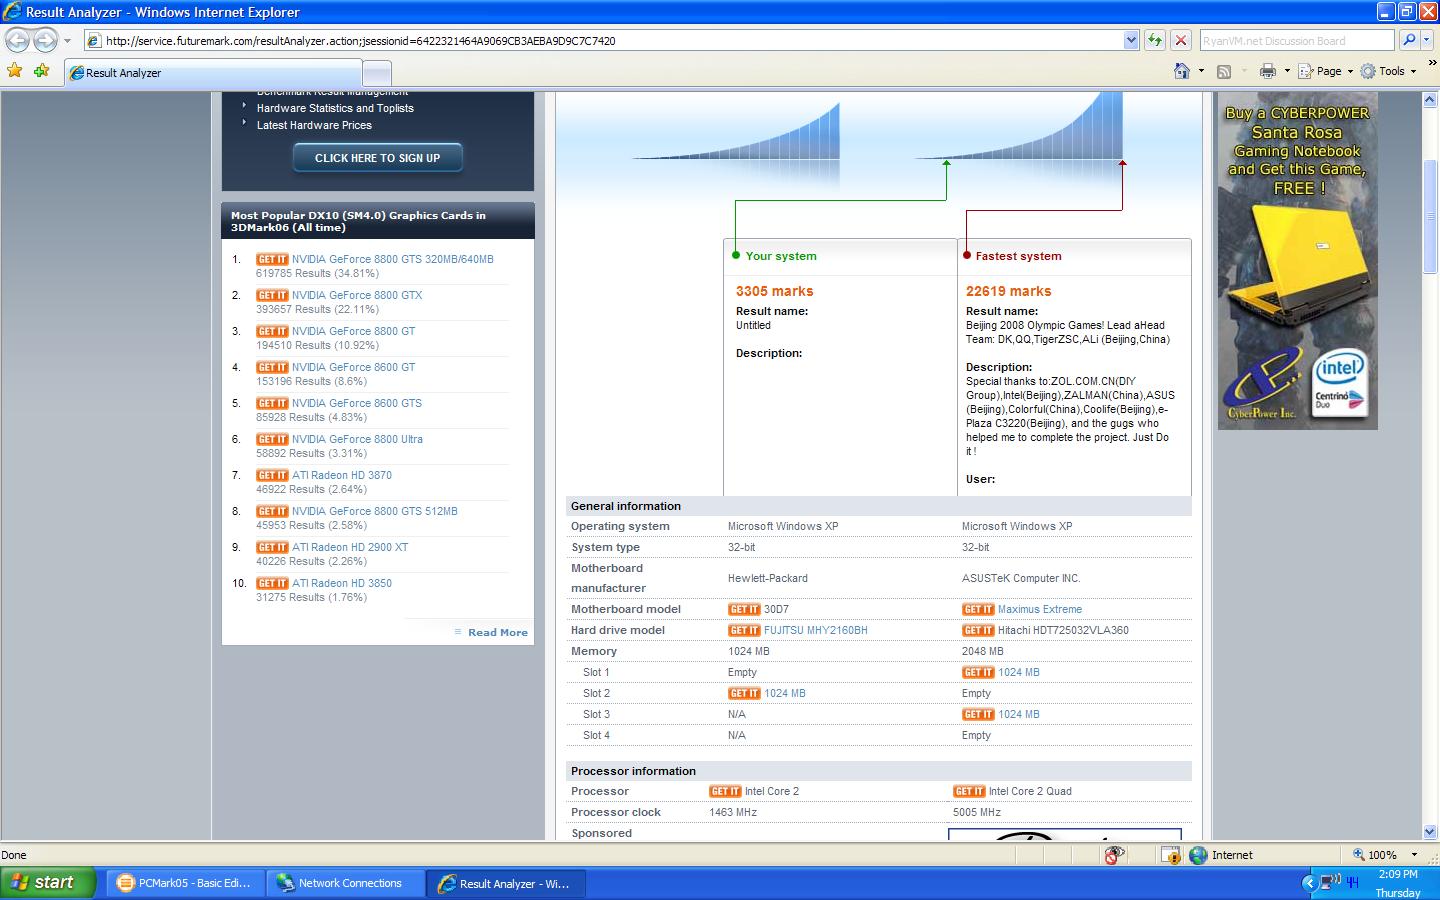
Task: Click vertical scrollbar up arrow
Action: [1429, 99]
